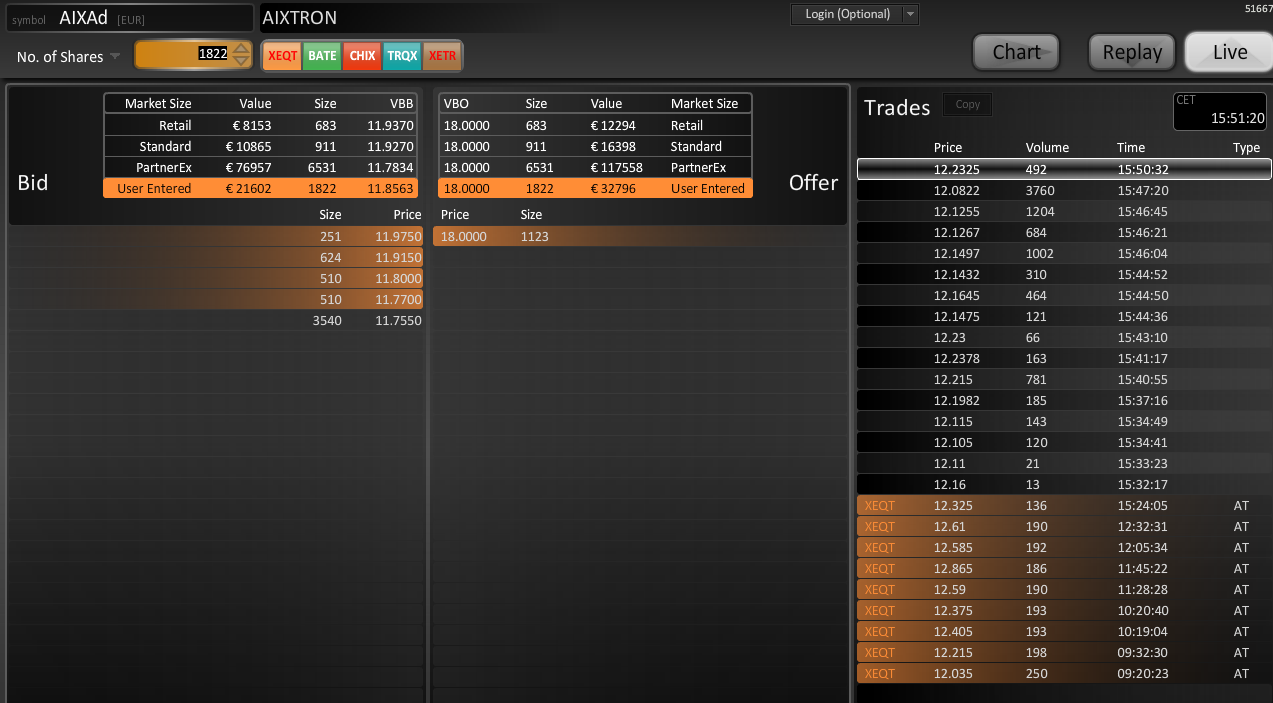
Task: Select the trade at 15:46:04
Action: pos(1064,253)
